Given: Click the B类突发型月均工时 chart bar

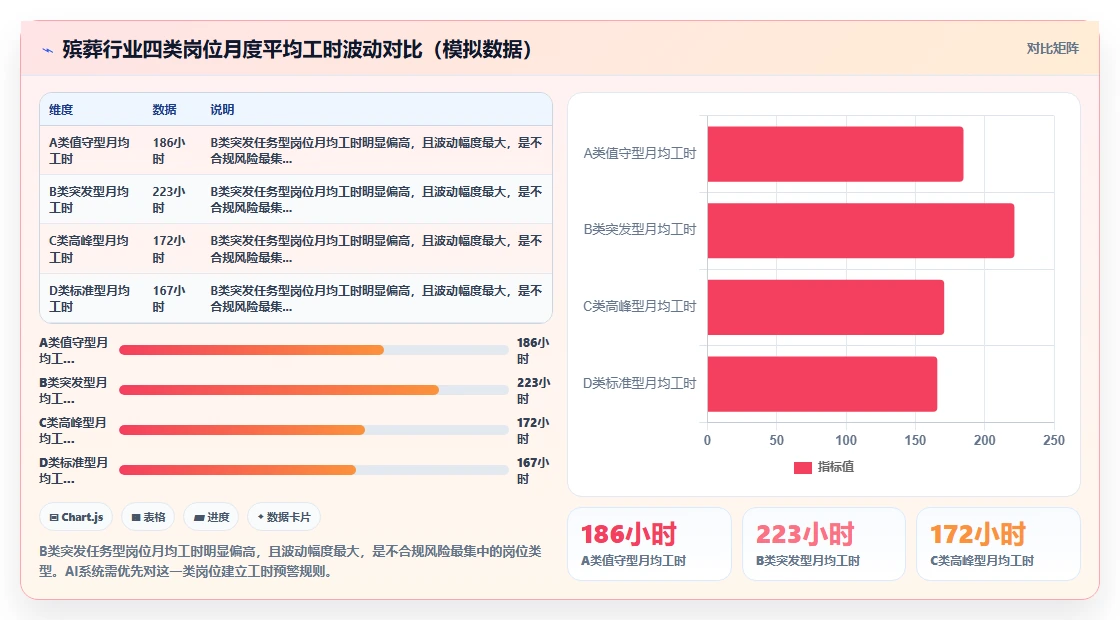Looking at the screenshot, I should [861, 231].
